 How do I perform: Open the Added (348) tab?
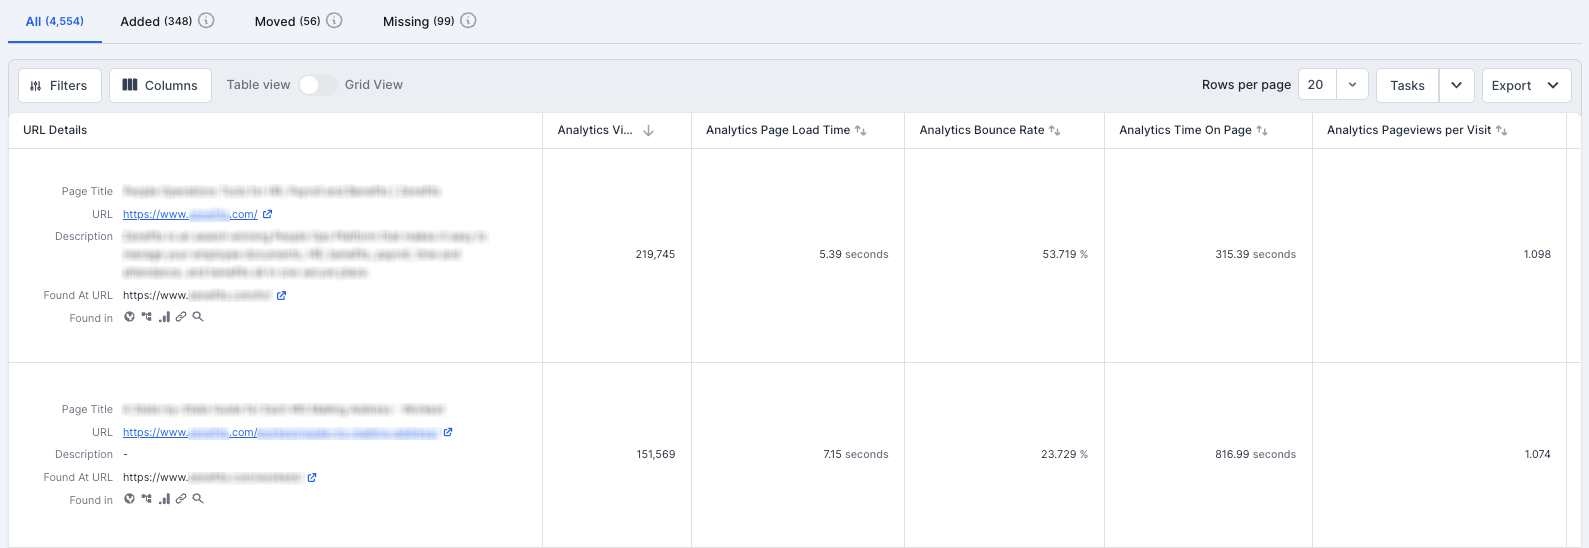pyautogui.click(x=156, y=21)
